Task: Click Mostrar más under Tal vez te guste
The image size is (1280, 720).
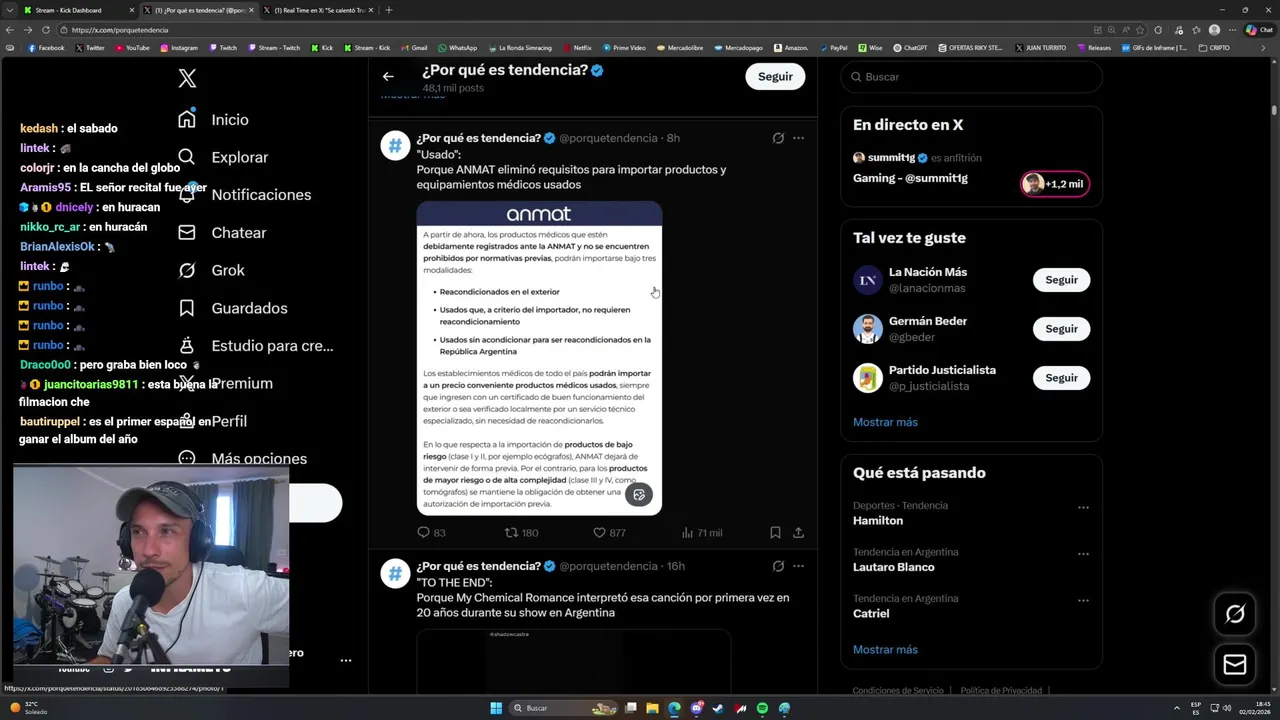Action: point(885,422)
